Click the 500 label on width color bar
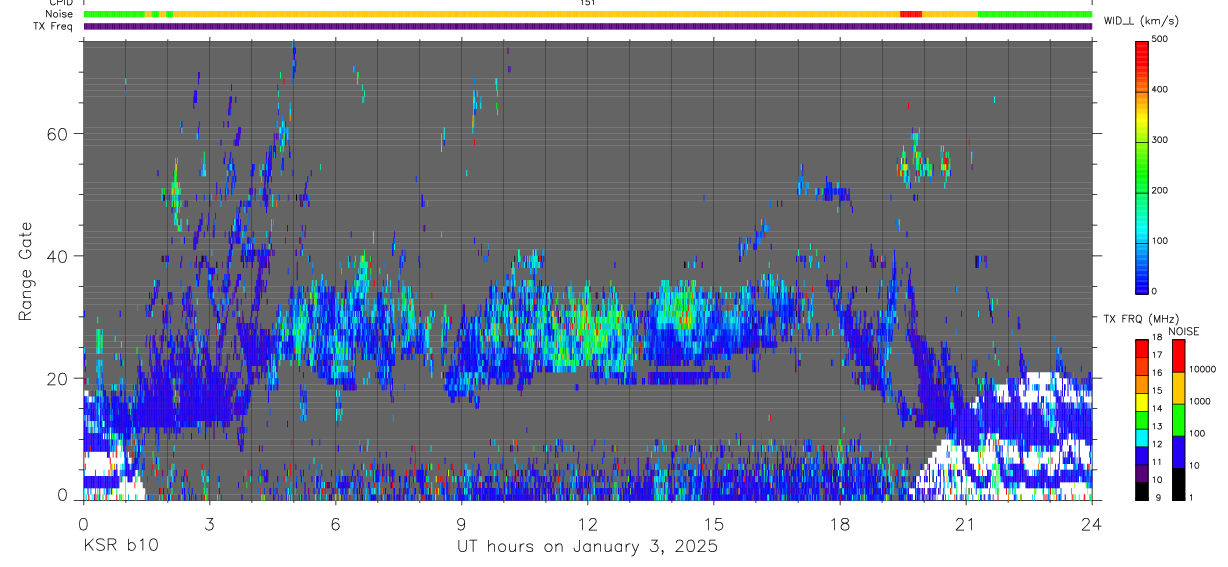 1160,39
